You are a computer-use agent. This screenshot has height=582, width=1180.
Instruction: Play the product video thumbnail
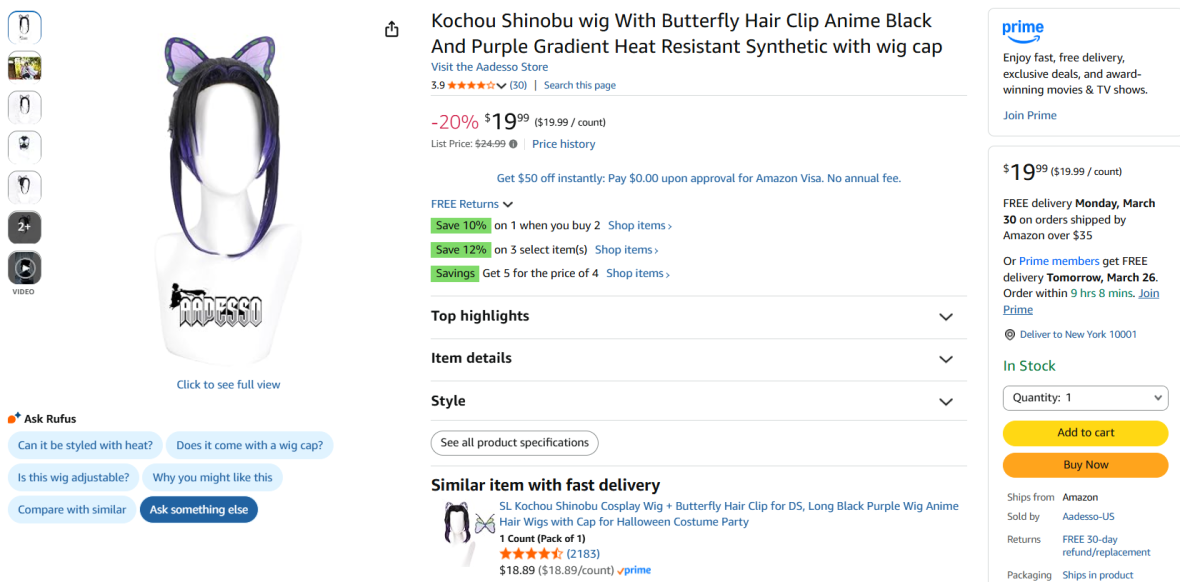coord(25,268)
